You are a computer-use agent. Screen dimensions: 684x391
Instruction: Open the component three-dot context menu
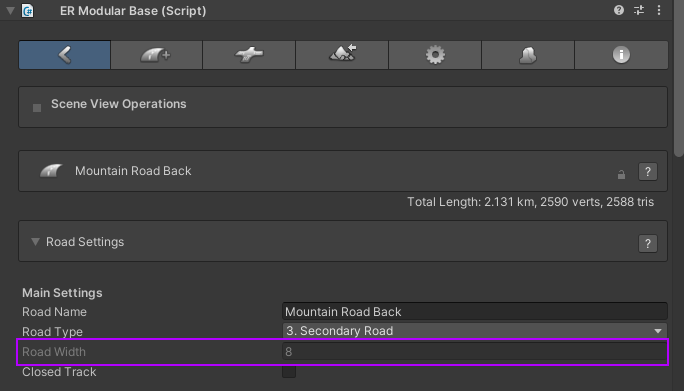tap(659, 10)
